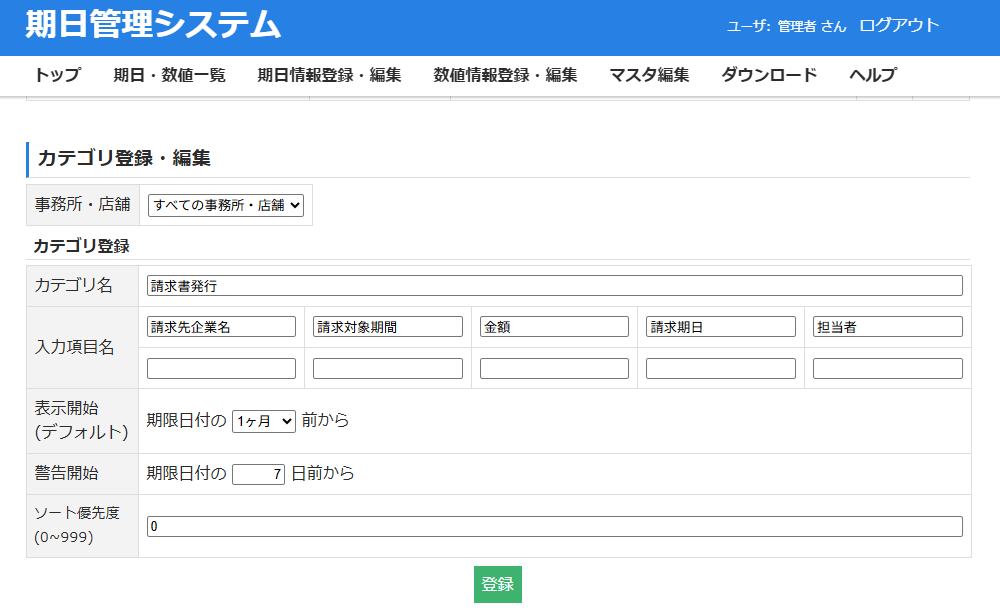Focus the 請求期日 input field
This screenshot has height=612, width=1000.
coord(721,327)
